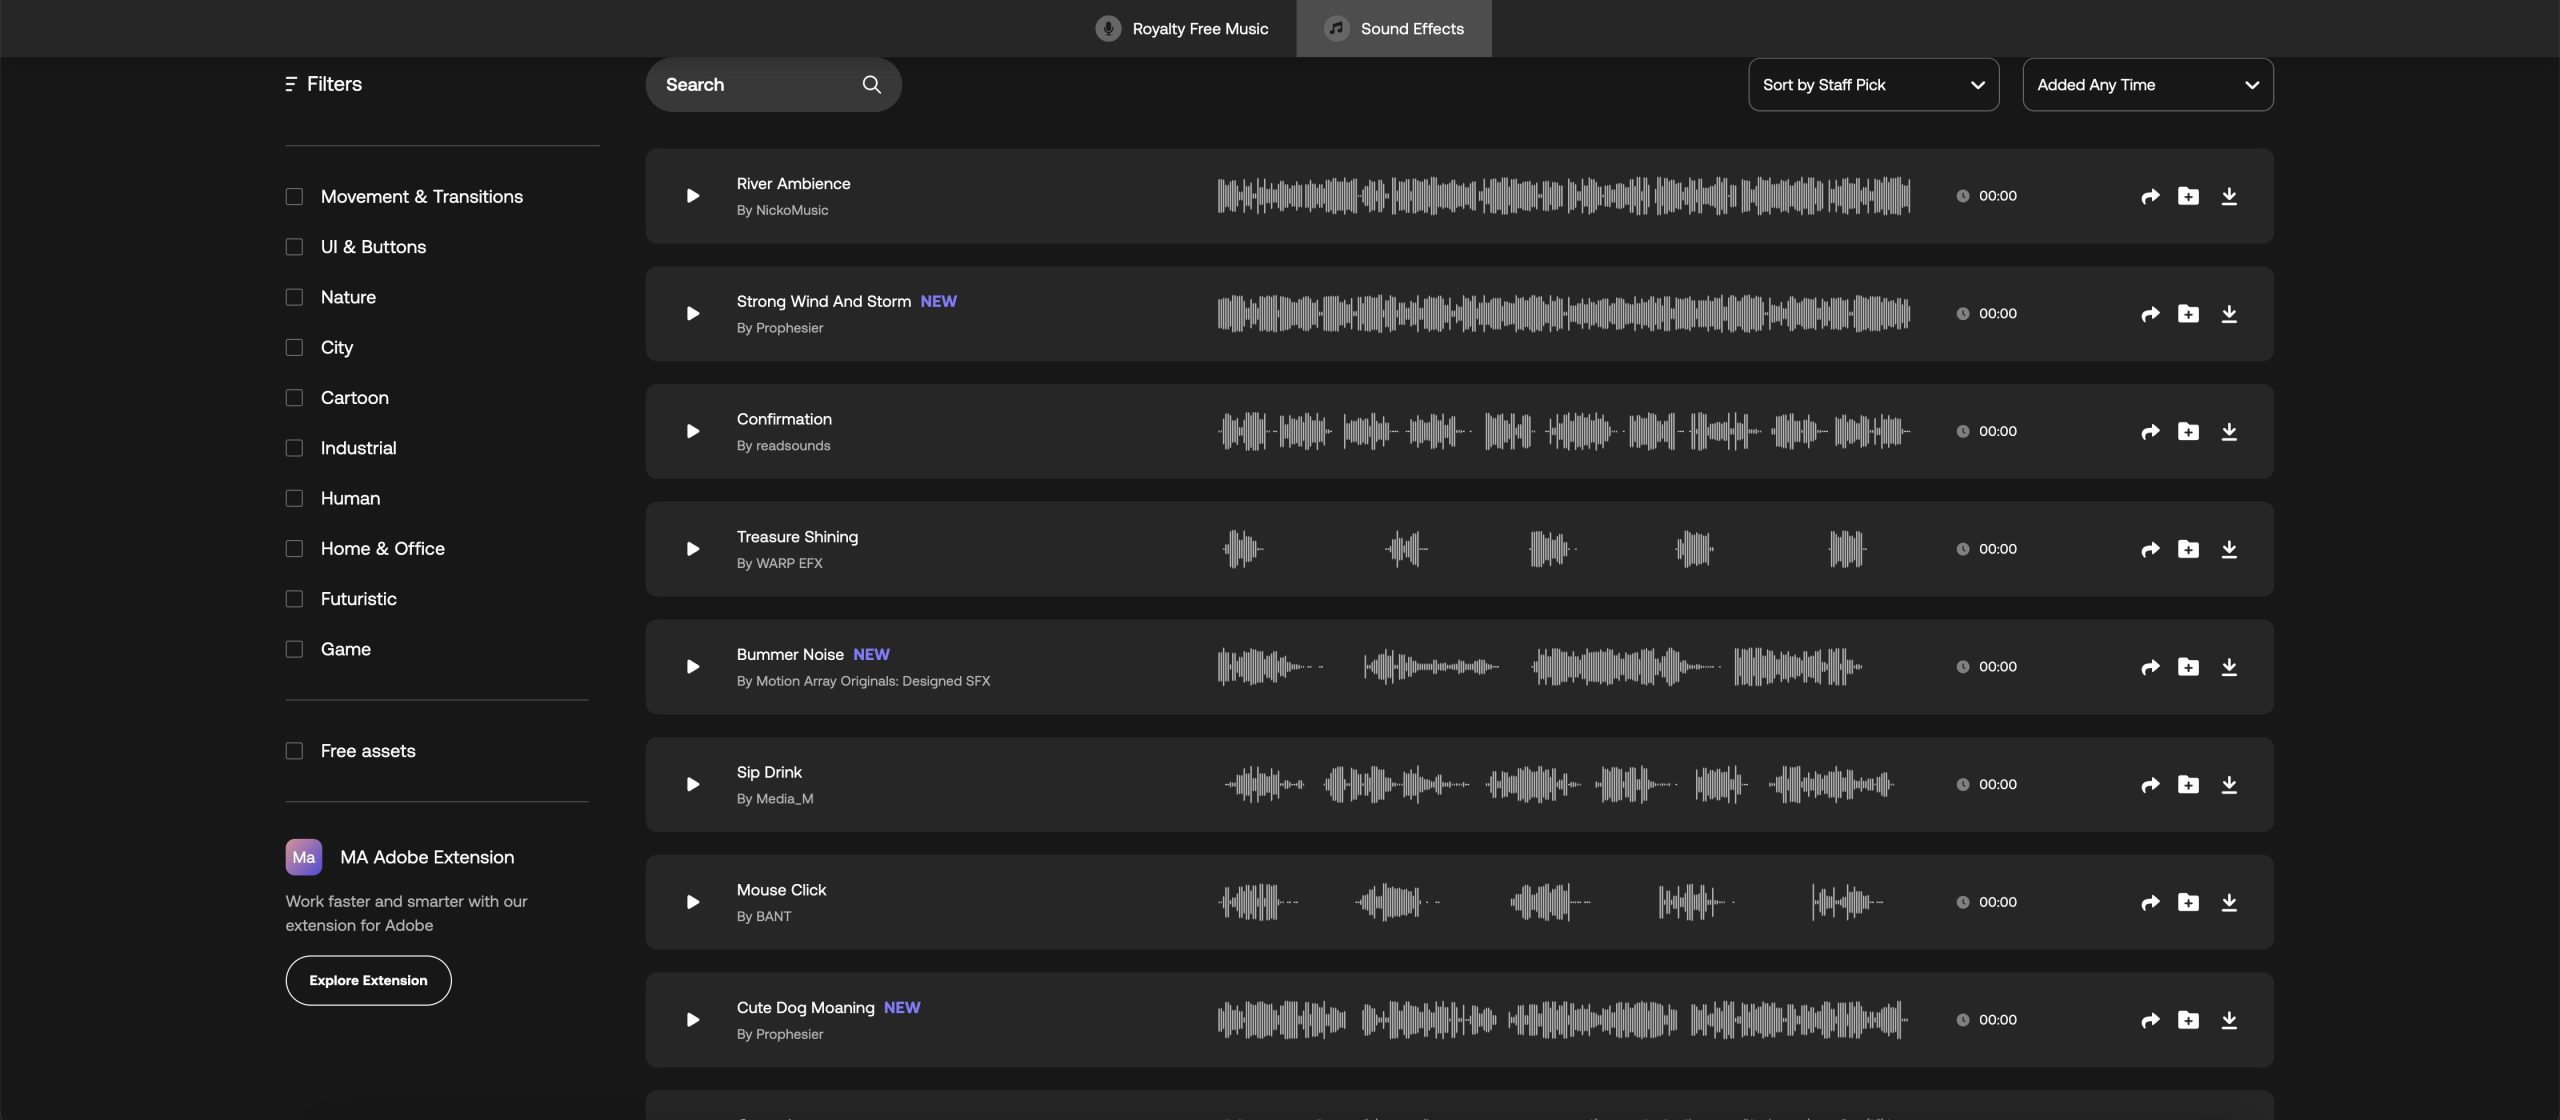Click the play button for Cute Dog Moaning
2560x1120 pixels.
[691, 1020]
